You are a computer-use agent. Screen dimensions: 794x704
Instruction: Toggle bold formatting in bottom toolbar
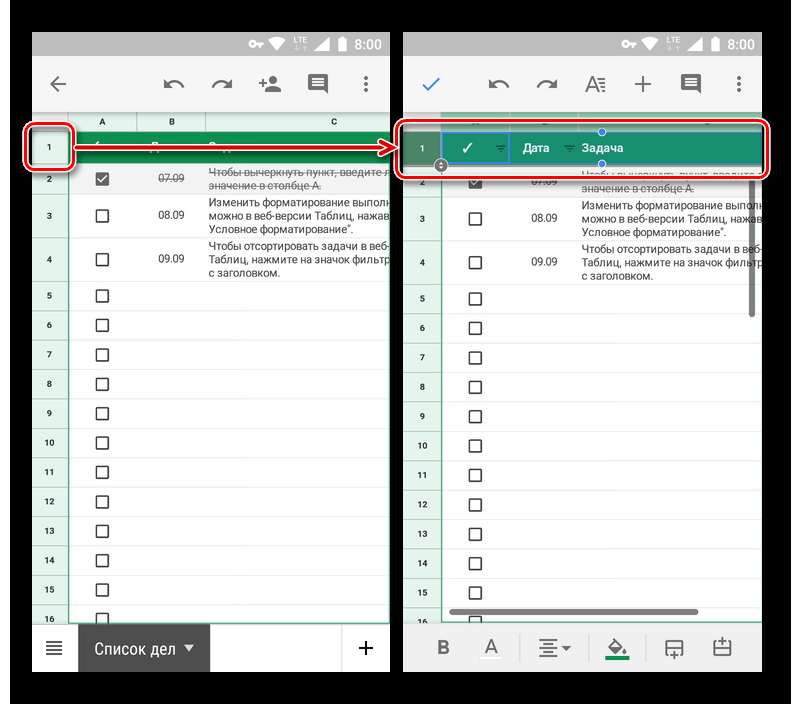(x=443, y=647)
